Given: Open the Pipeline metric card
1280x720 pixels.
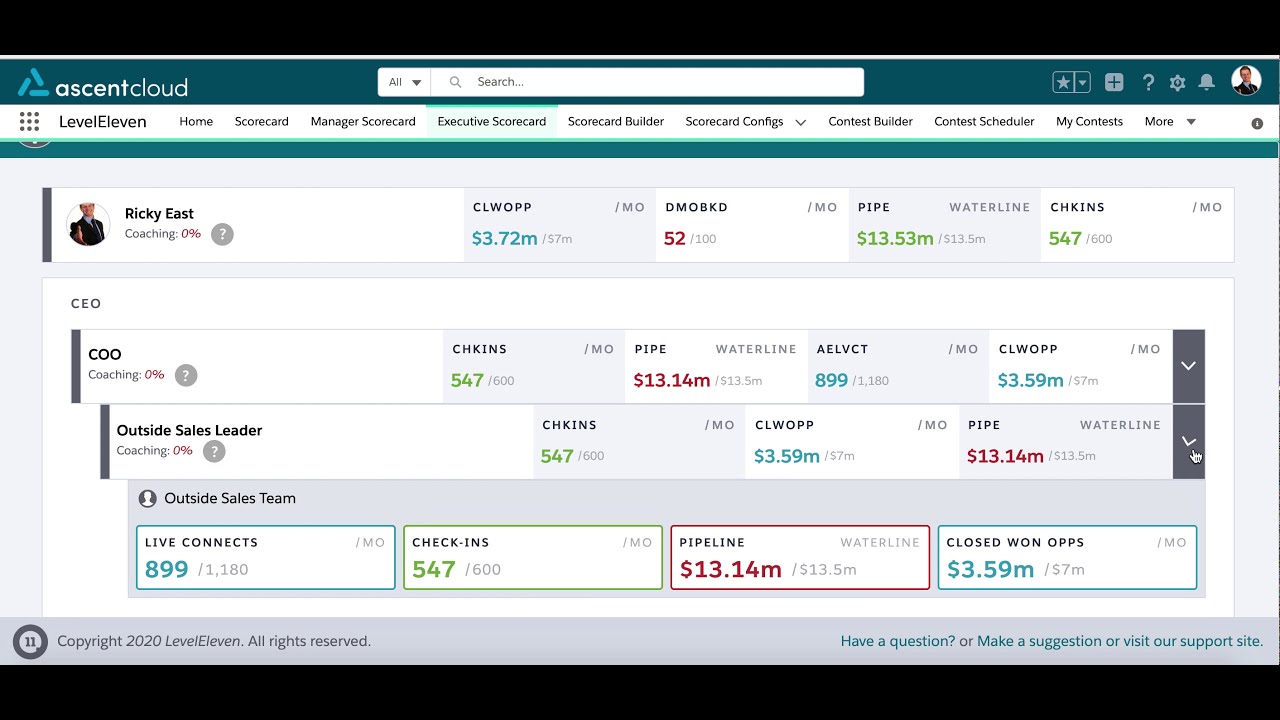Looking at the screenshot, I should [800, 557].
